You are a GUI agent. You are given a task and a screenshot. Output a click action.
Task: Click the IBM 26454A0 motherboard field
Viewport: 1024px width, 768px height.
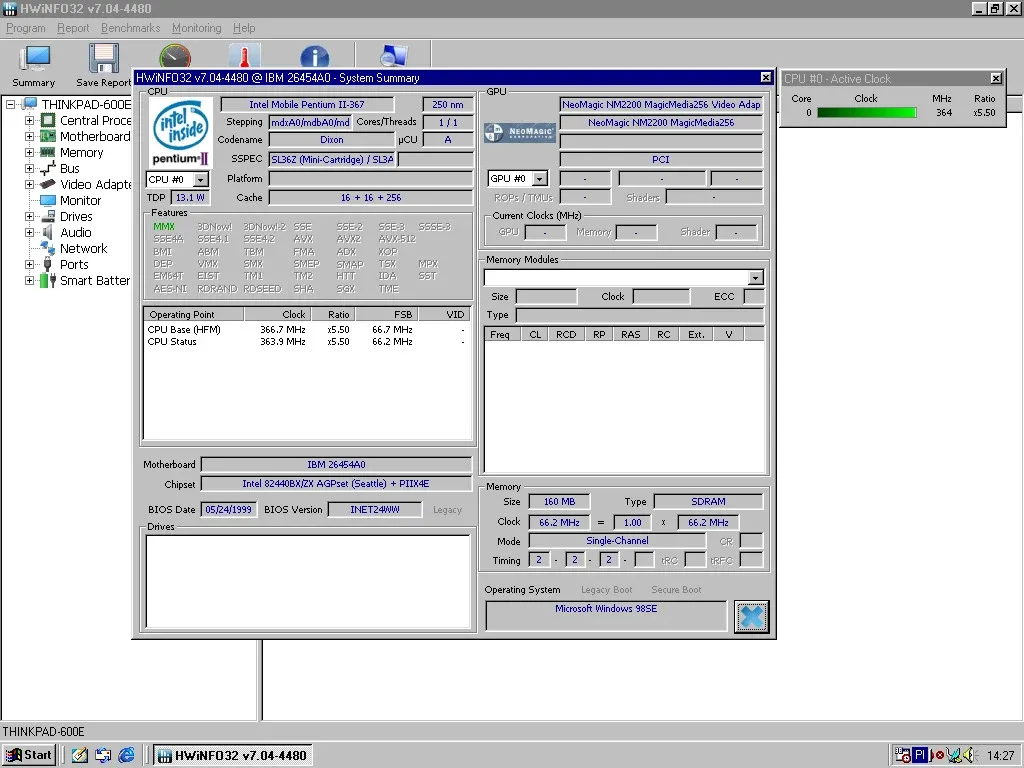(336, 464)
